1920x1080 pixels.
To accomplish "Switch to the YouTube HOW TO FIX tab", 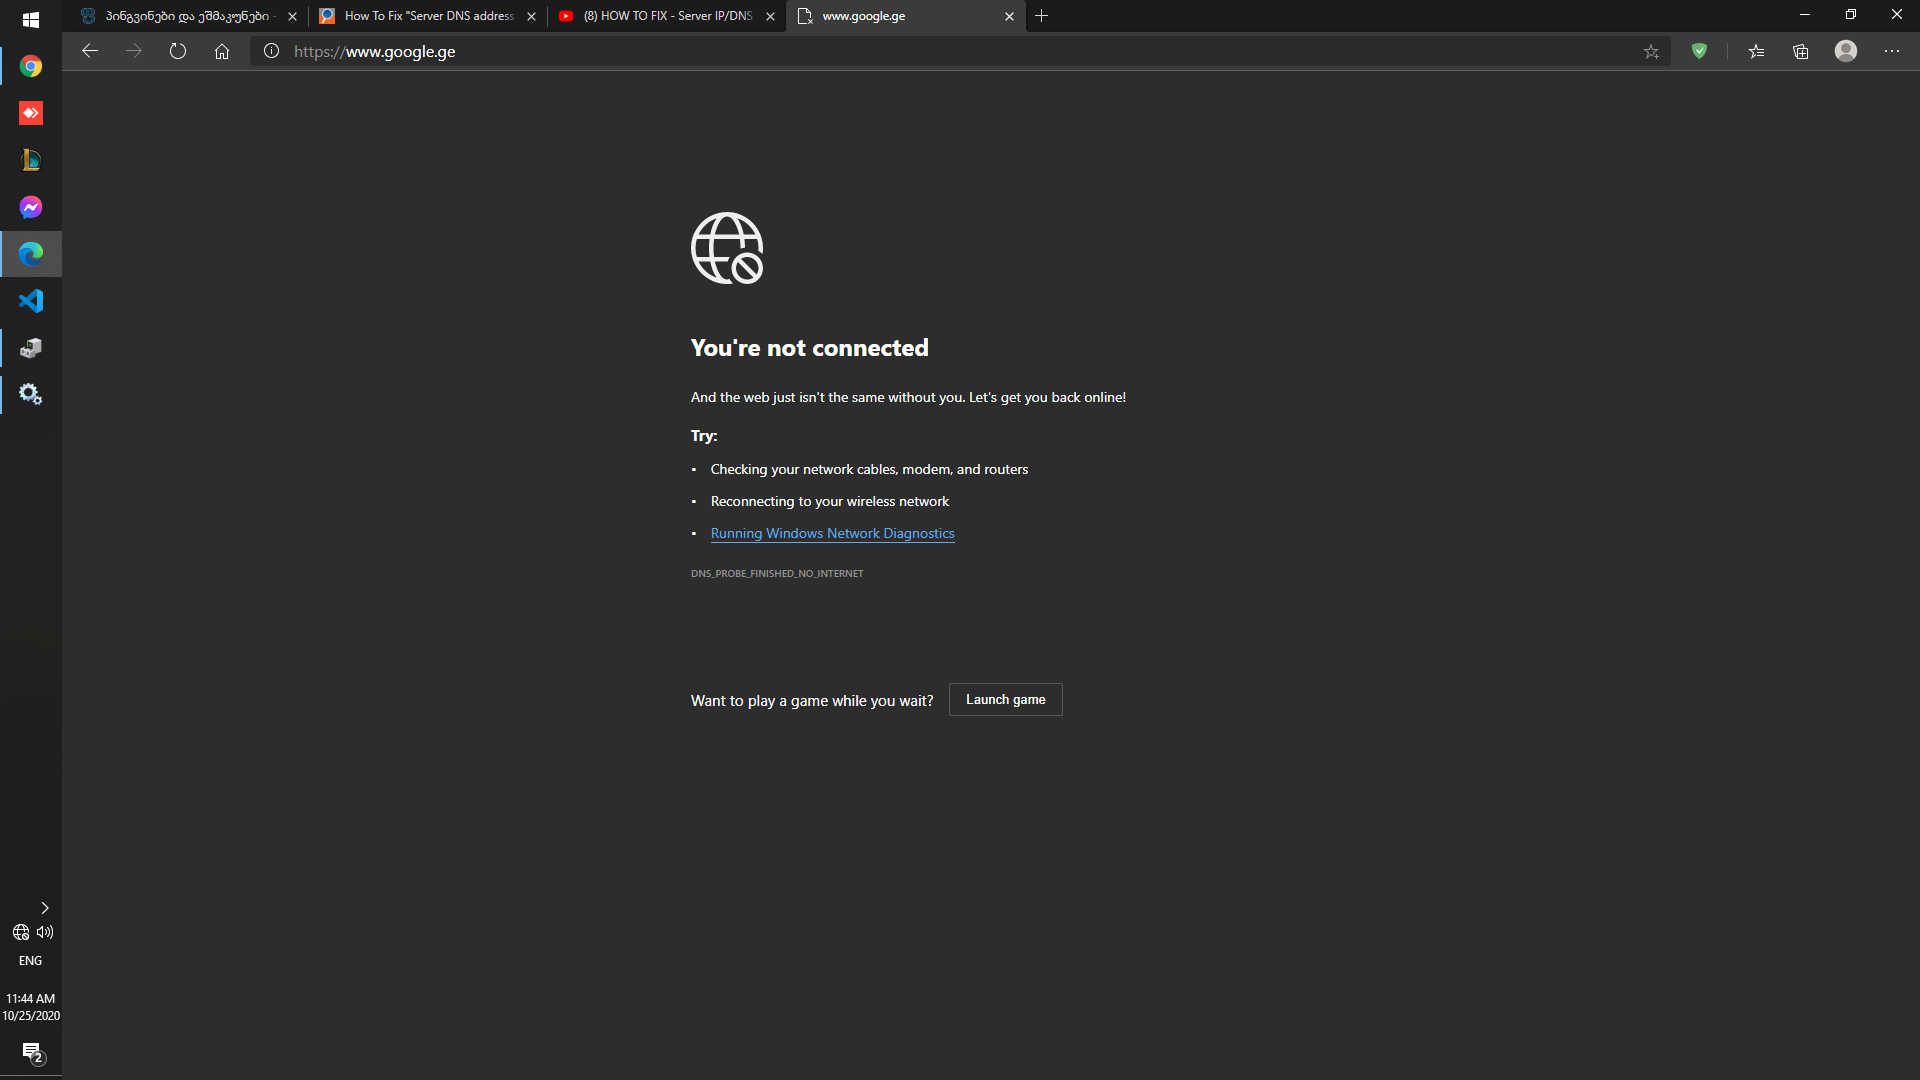I will pyautogui.click(x=665, y=16).
